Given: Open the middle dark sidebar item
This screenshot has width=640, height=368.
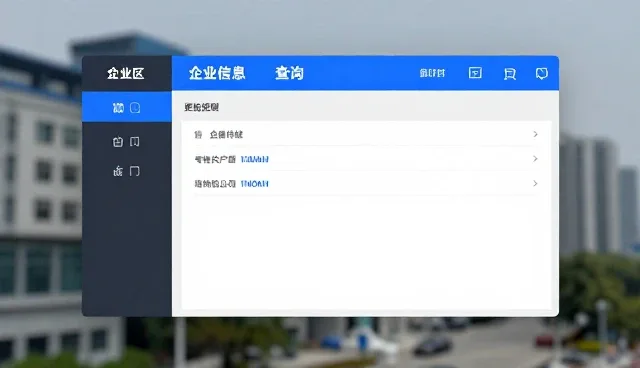Looking at the screenshot, I should point(127,142).
